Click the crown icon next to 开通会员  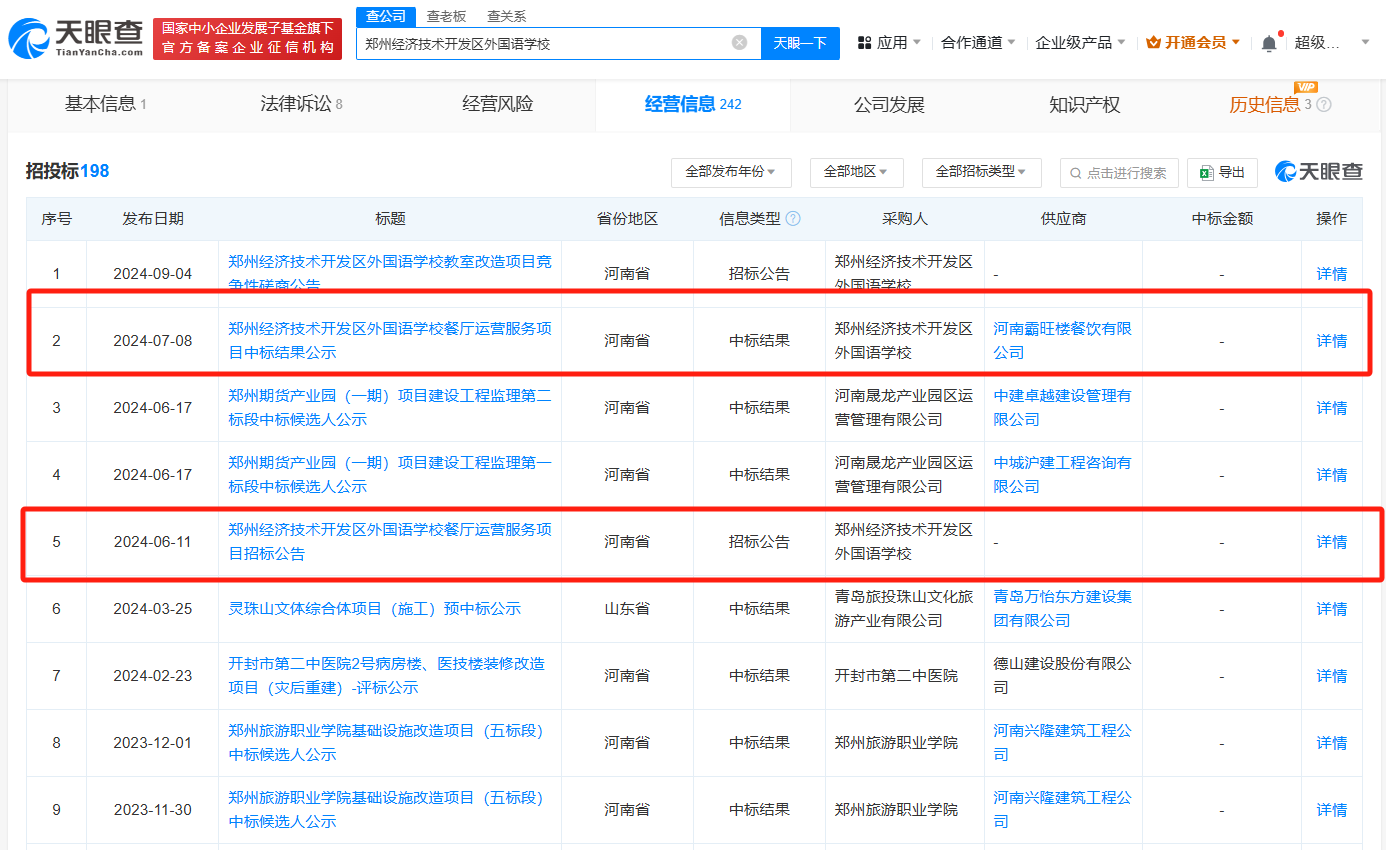point(1153,42)
